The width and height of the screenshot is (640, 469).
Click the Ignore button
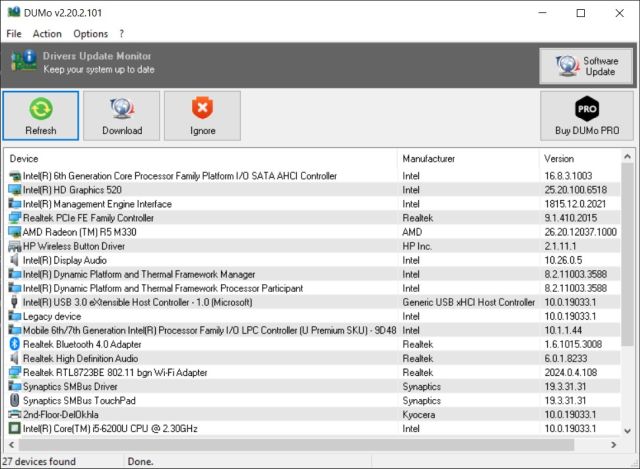point(202,116)
